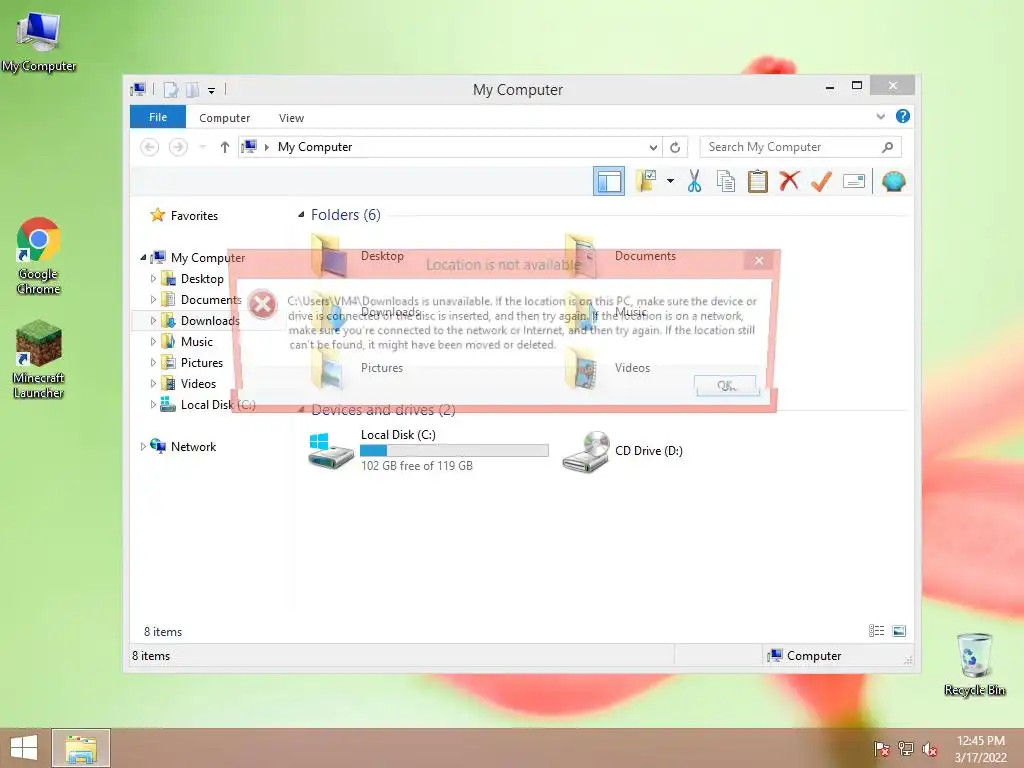This screenshot has width=1024, height=768.
Task: Open the address bar history dropdown
Action: (652, 148)
